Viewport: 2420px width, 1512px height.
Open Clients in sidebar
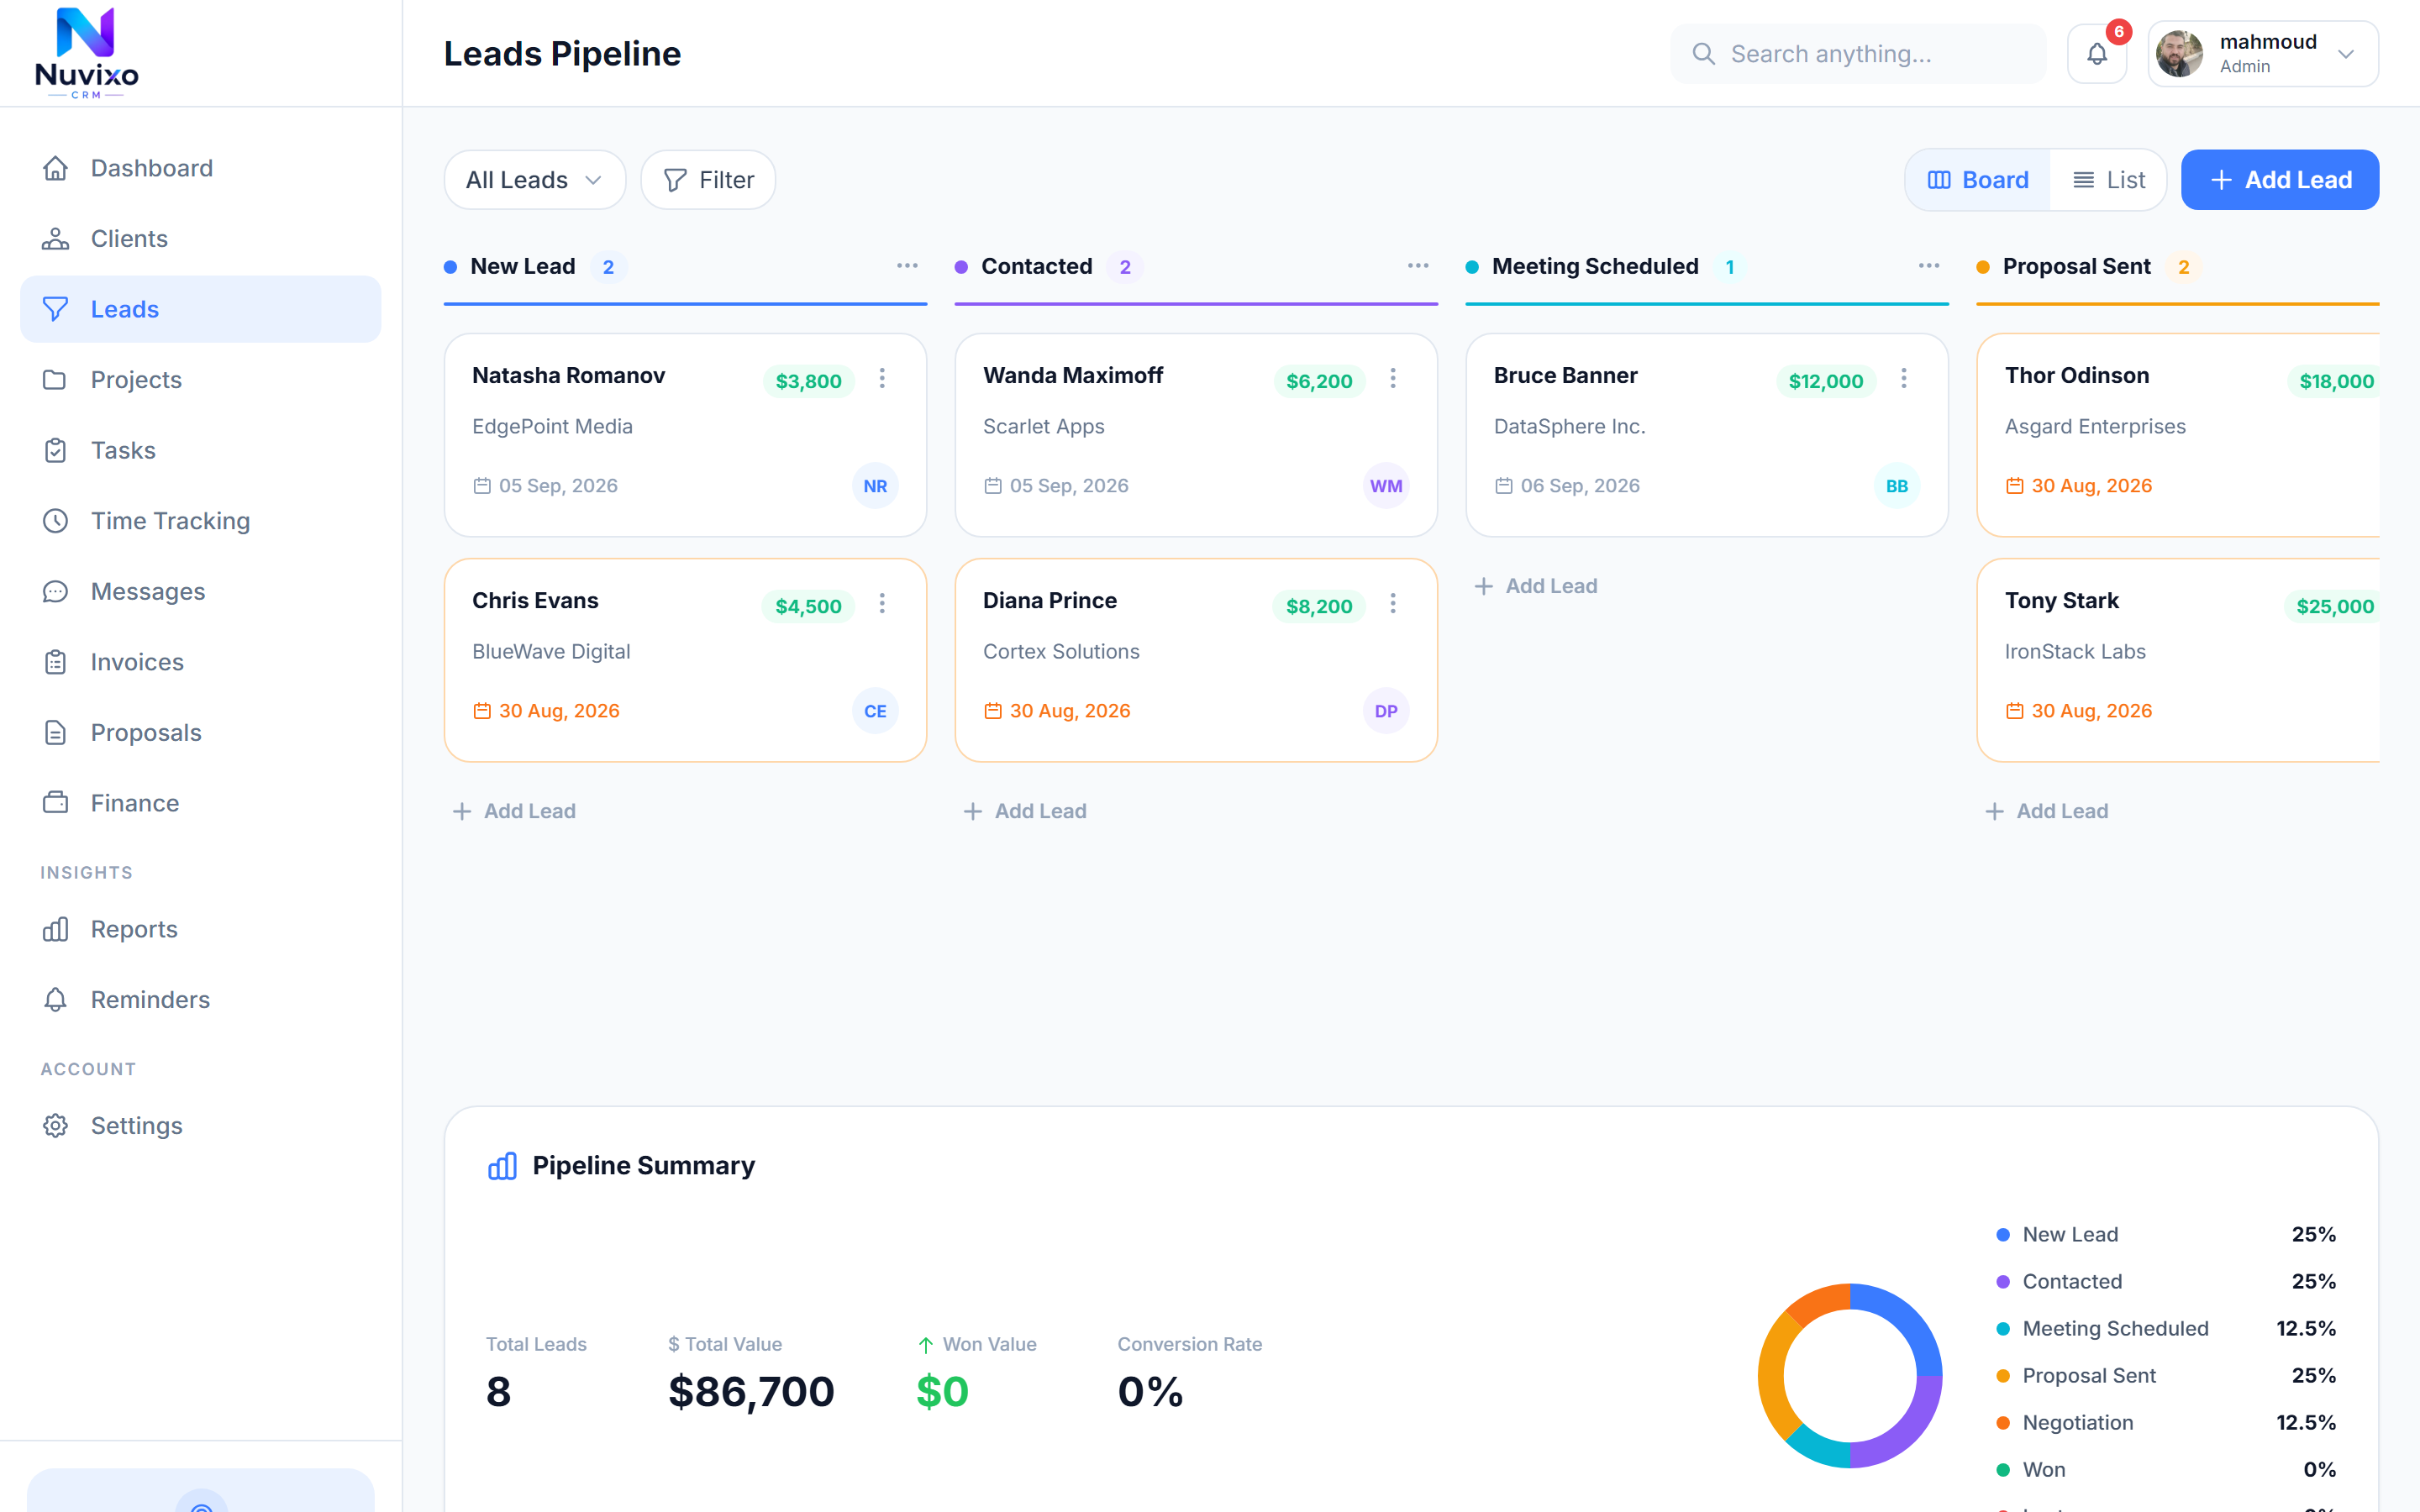[200, 239]
